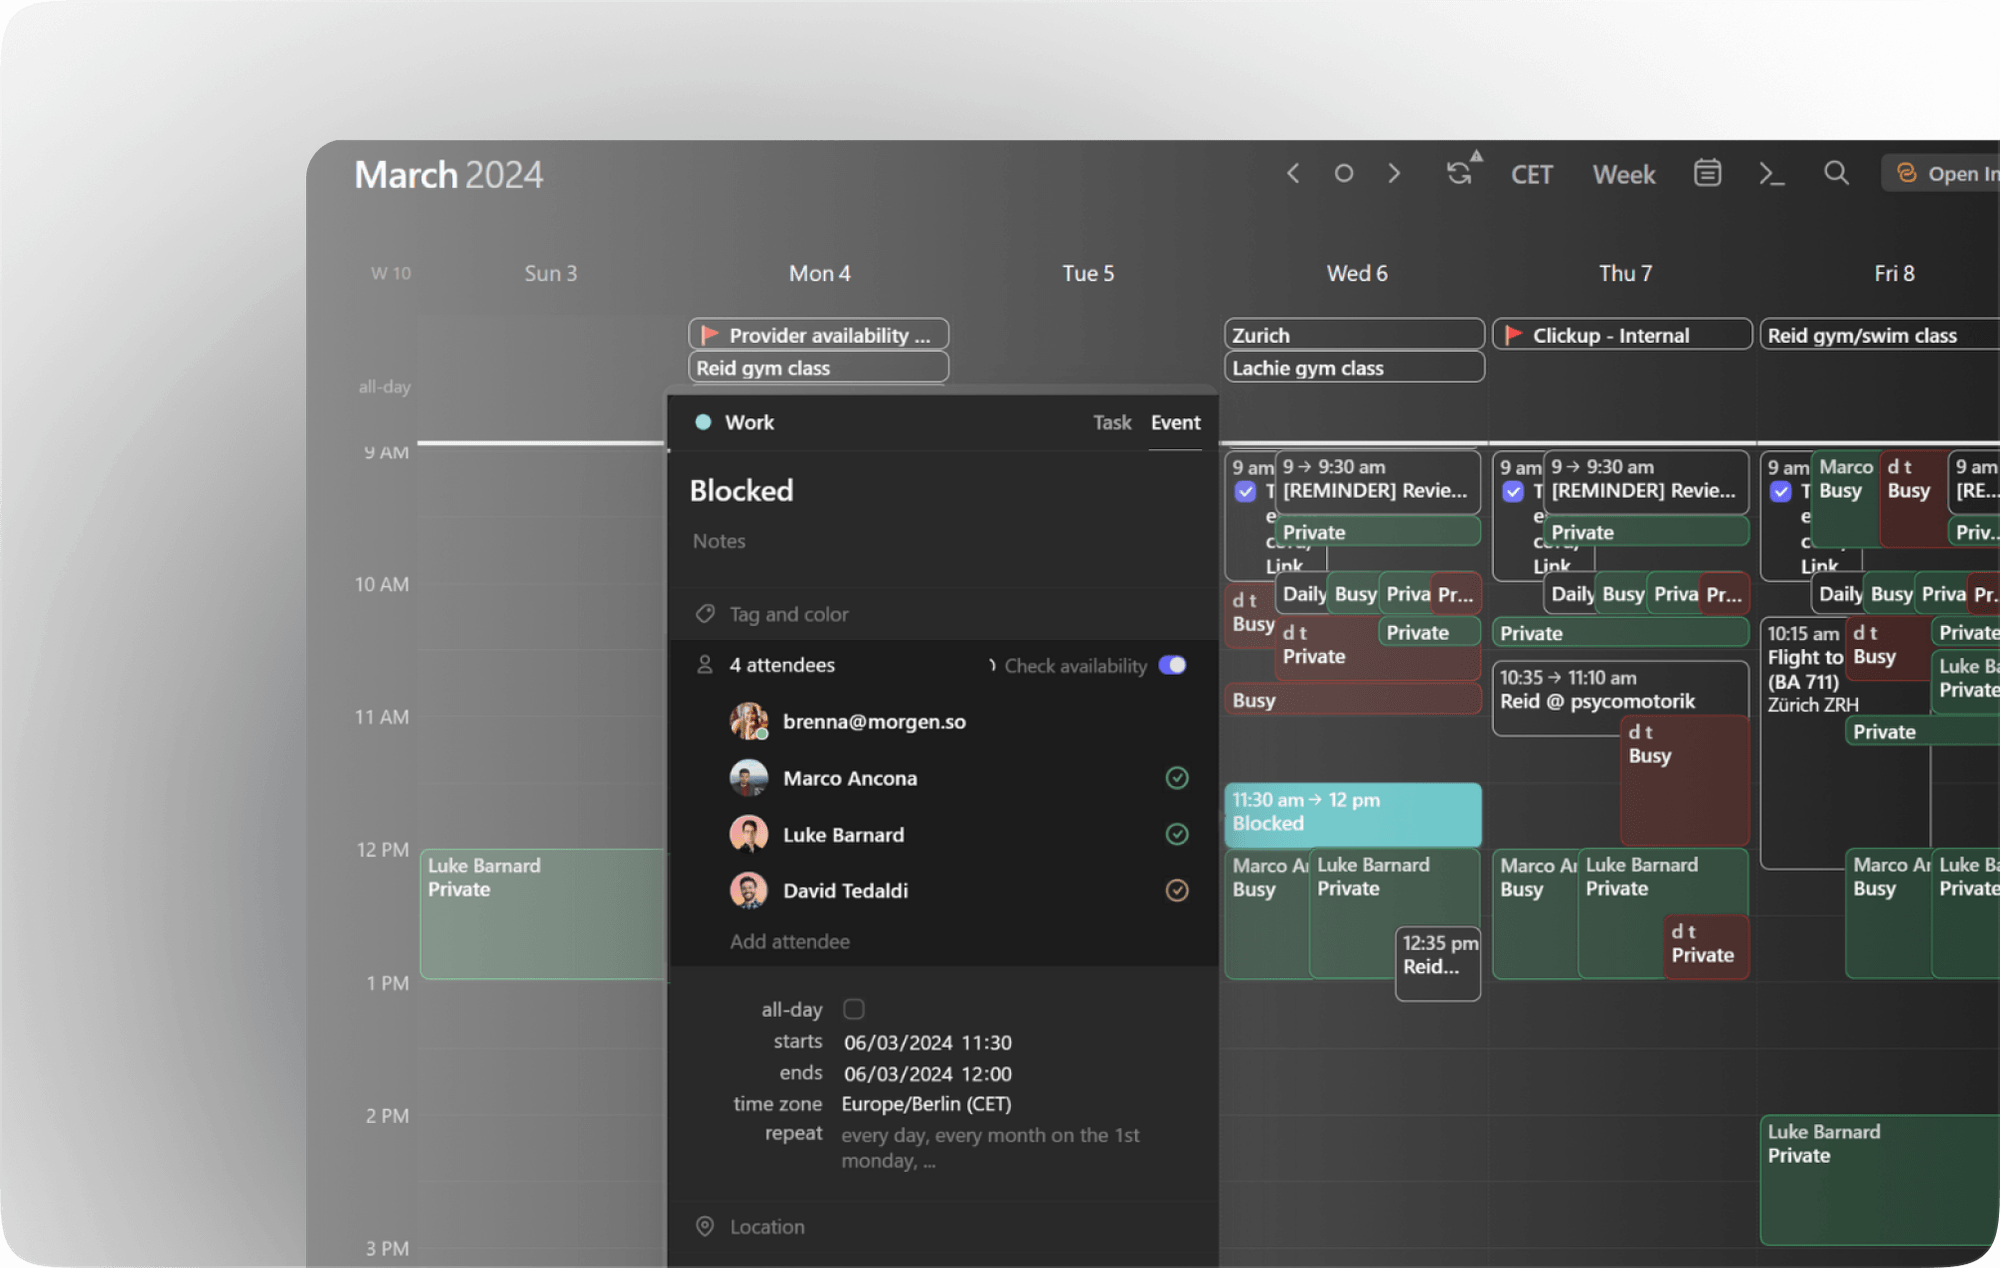Click the sync refresh icon
This screenshot has height=1268, width=2000.
pos(1459,174)
